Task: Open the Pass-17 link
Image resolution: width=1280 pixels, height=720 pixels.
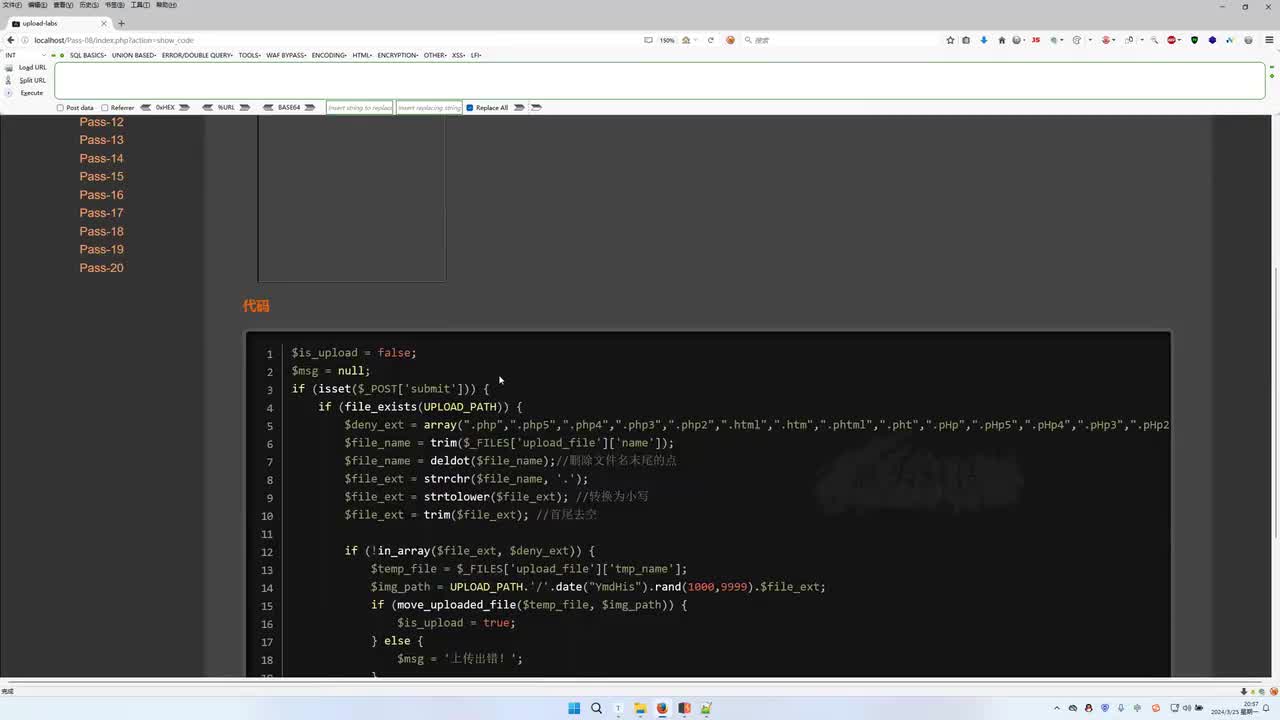Action: coord(102,213)
